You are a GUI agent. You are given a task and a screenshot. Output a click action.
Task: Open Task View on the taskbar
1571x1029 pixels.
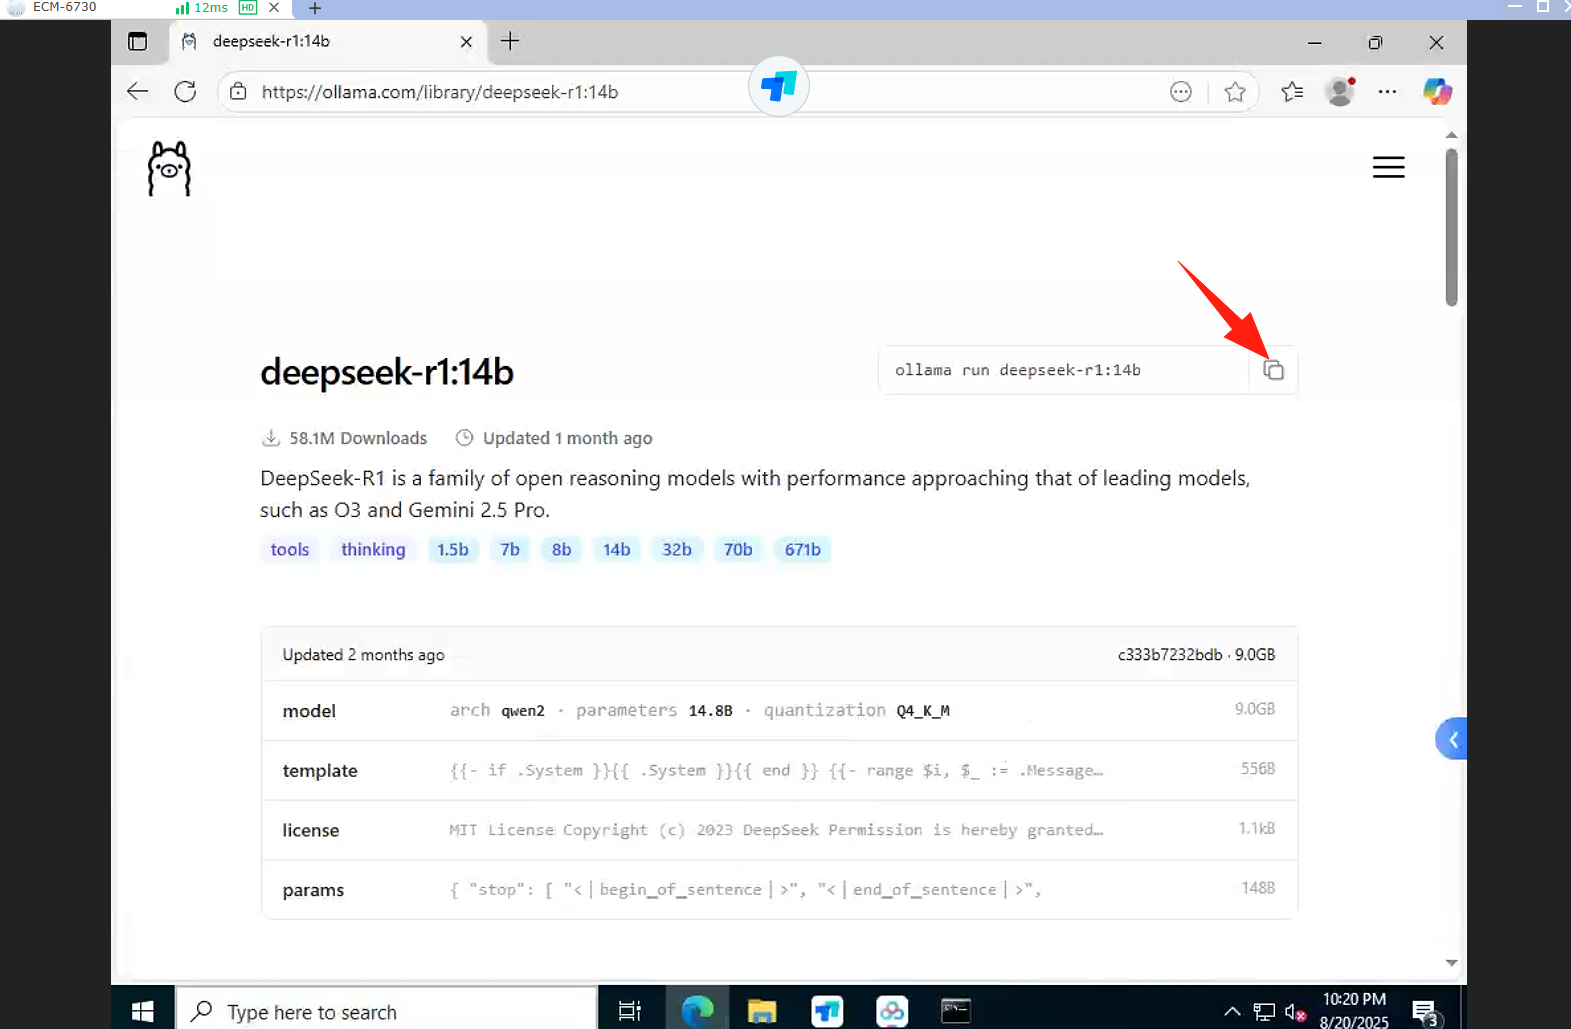[630, 1011]
